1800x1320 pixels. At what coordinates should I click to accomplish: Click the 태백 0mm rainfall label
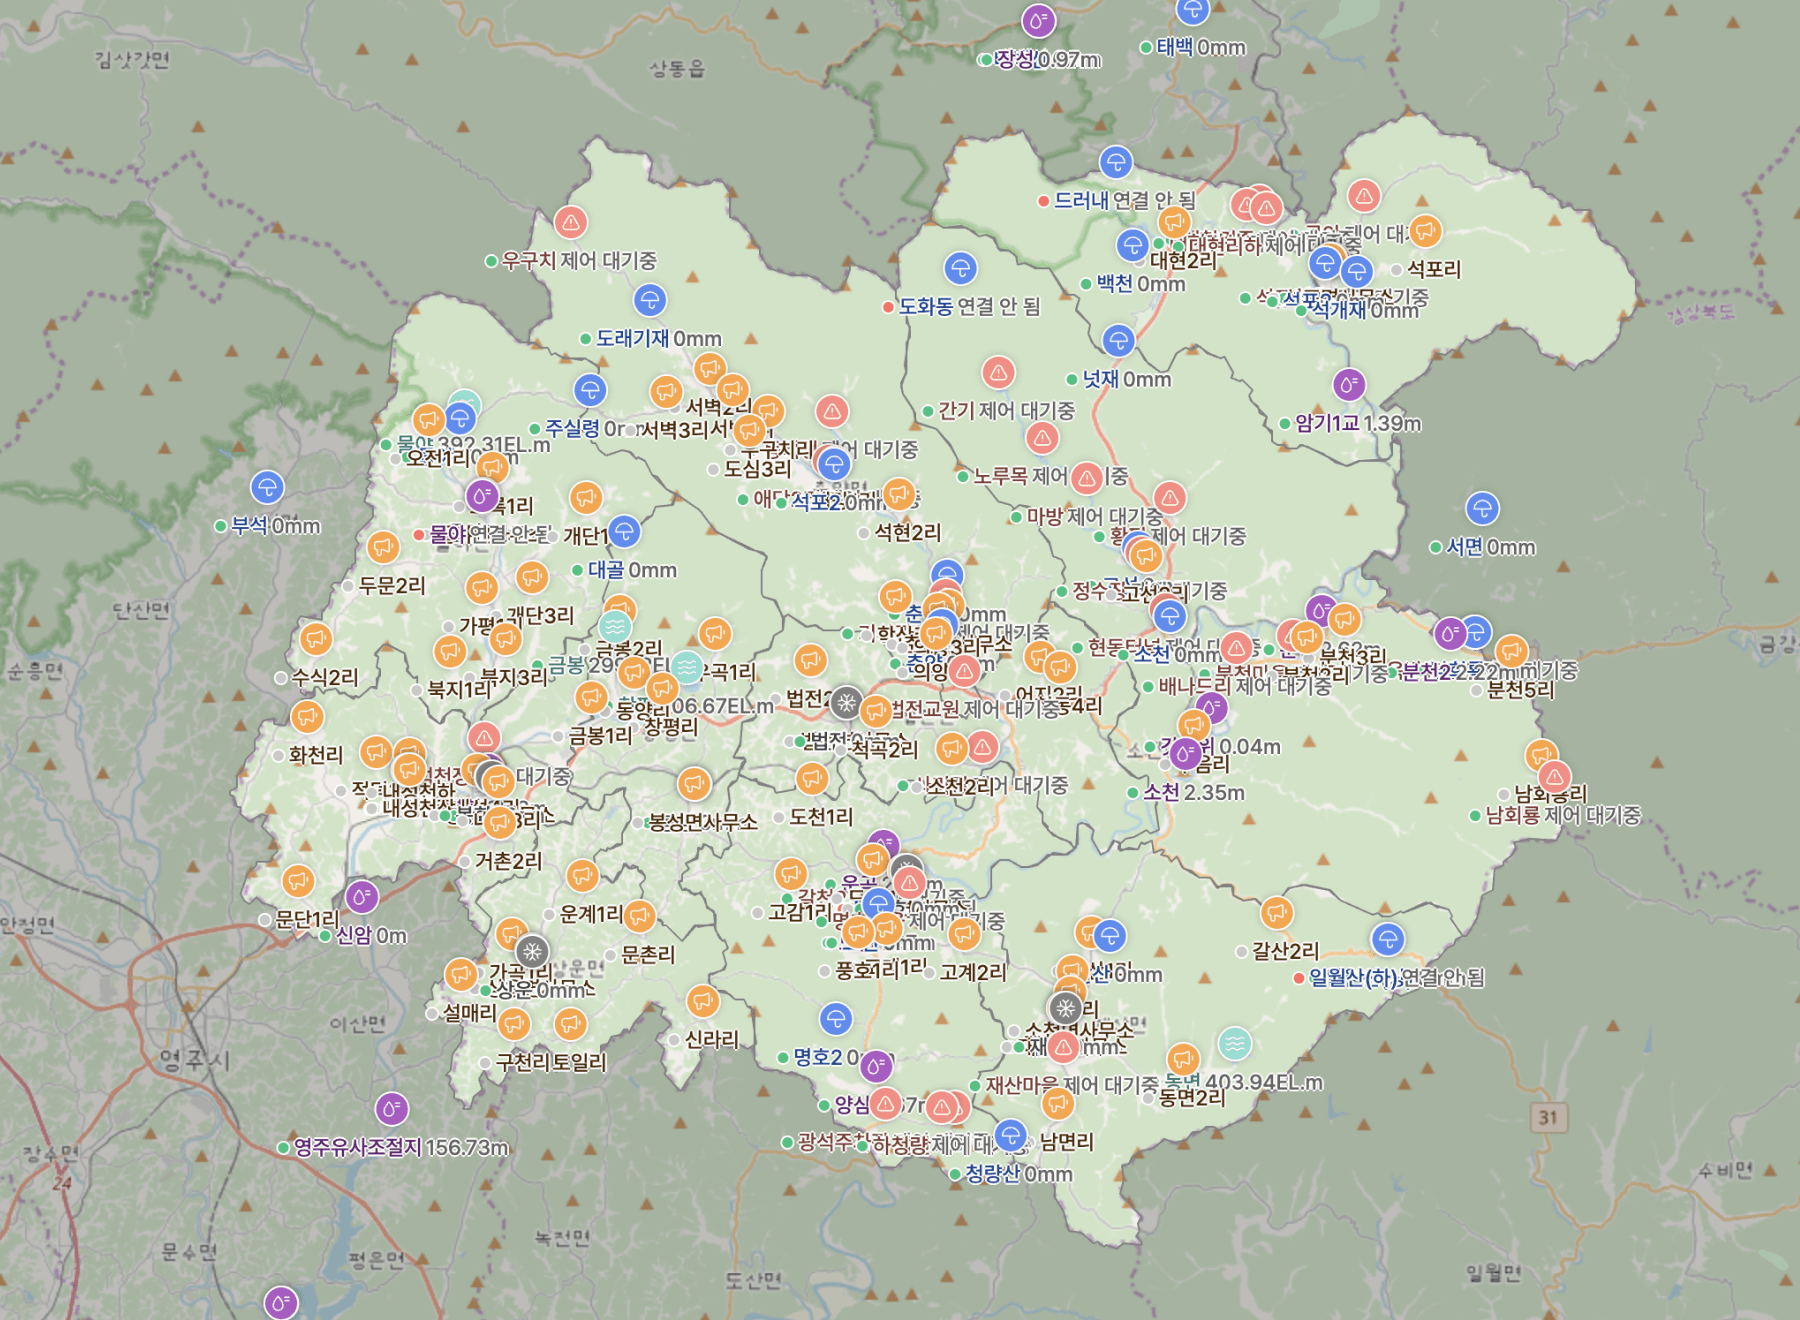(1200, 47)
